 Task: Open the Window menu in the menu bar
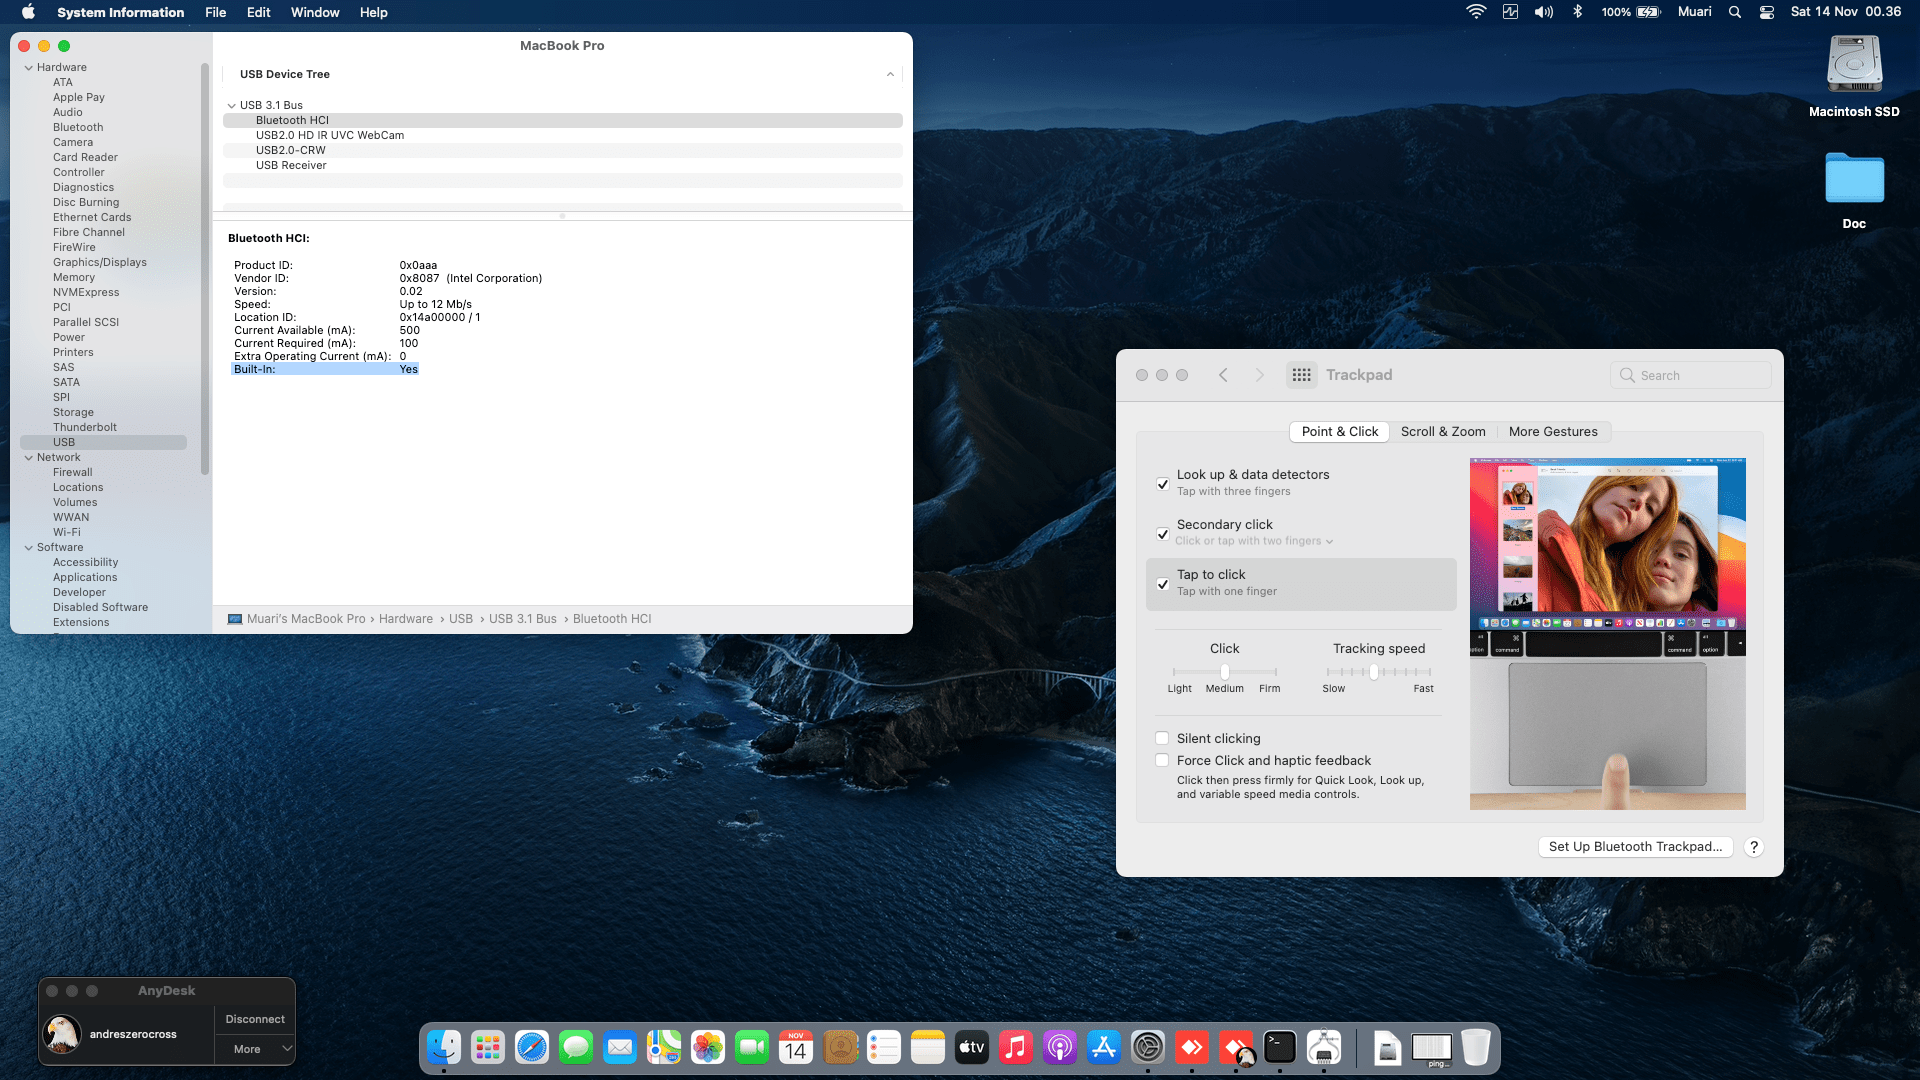314,12
